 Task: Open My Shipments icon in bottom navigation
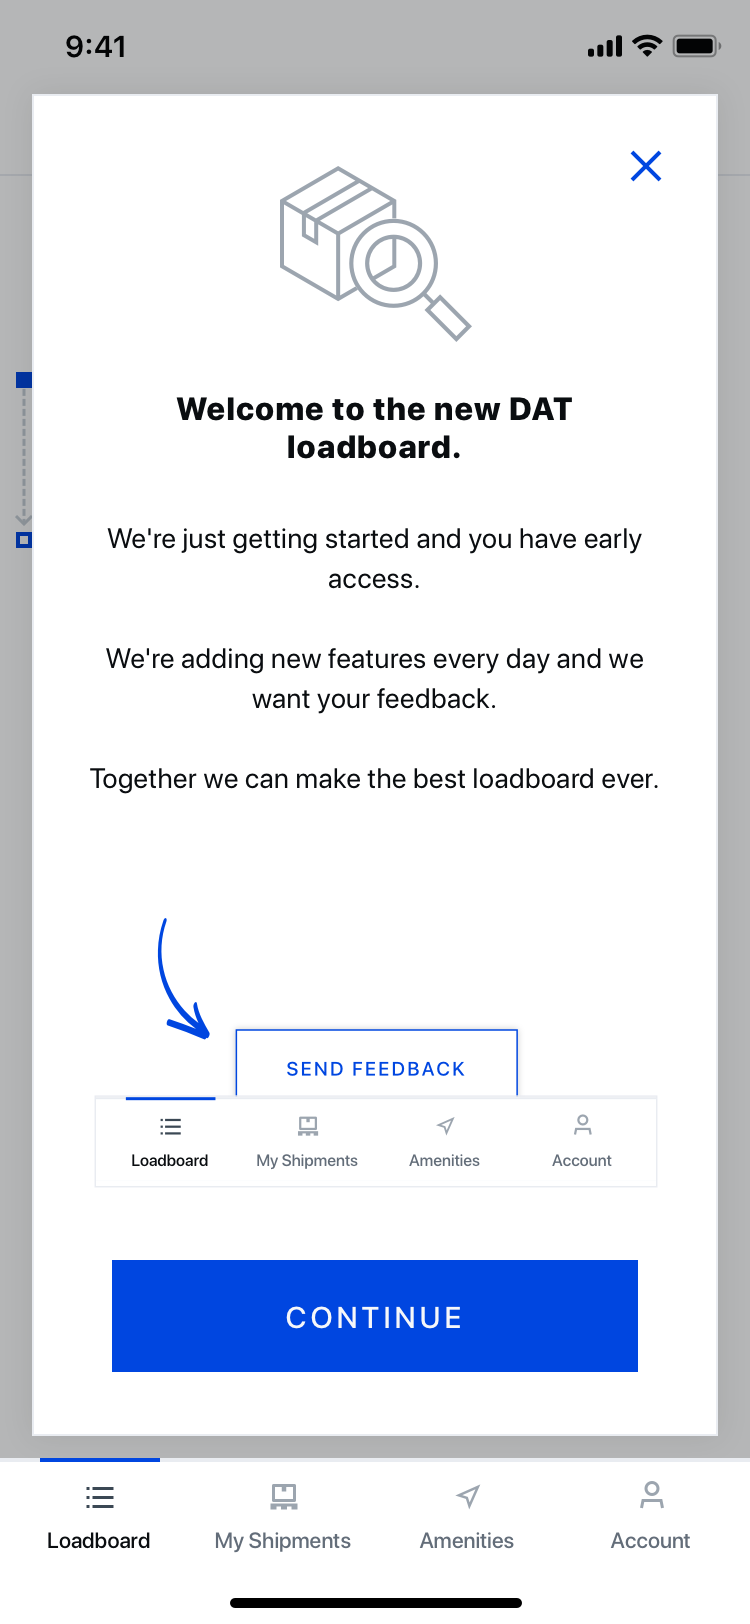[283, 1497]
